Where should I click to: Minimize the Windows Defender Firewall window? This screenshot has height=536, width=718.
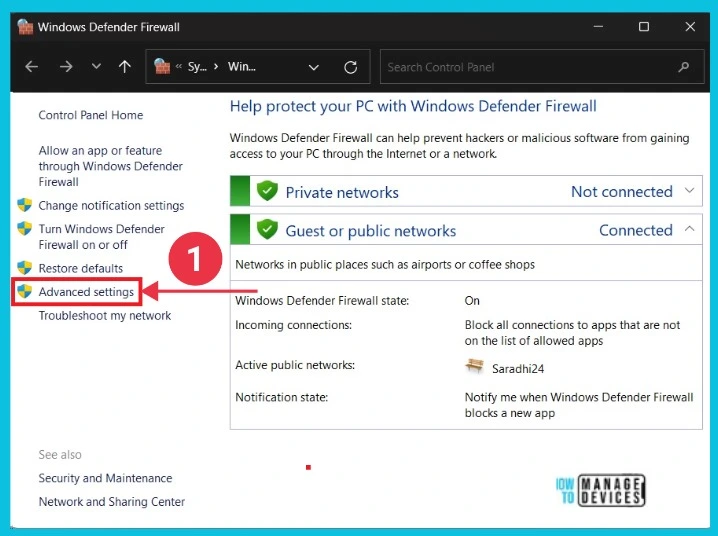(598, 27)
